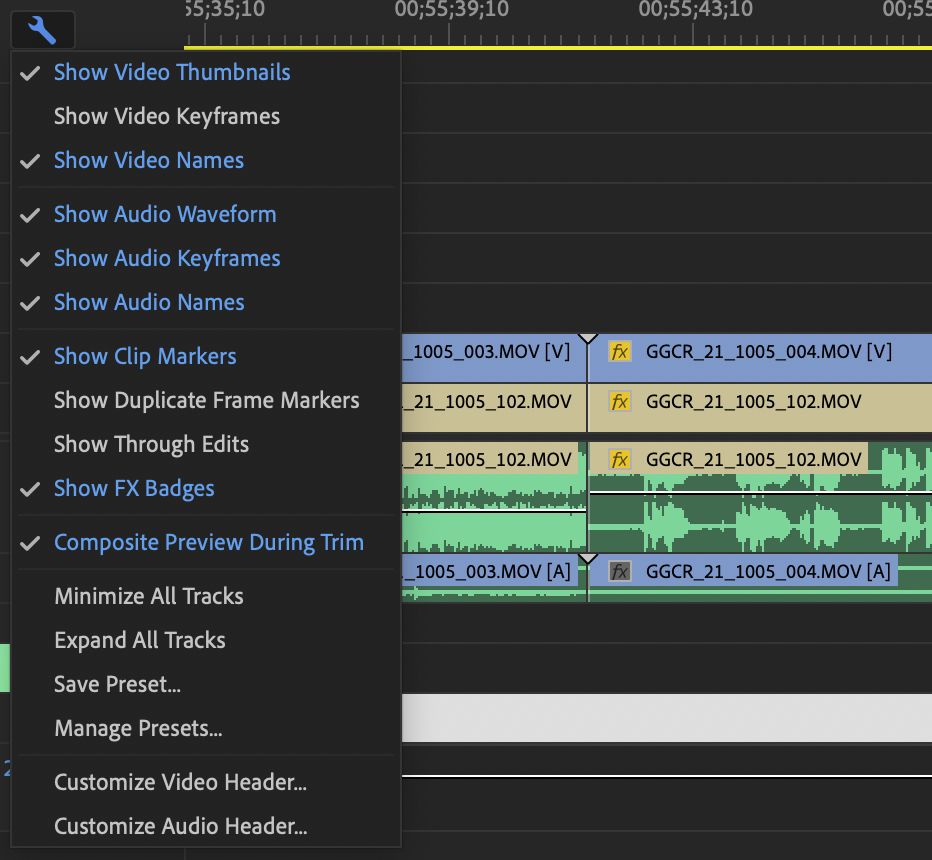
Task: Disable Show Video Thumbnails
Action: pos(171,72)
